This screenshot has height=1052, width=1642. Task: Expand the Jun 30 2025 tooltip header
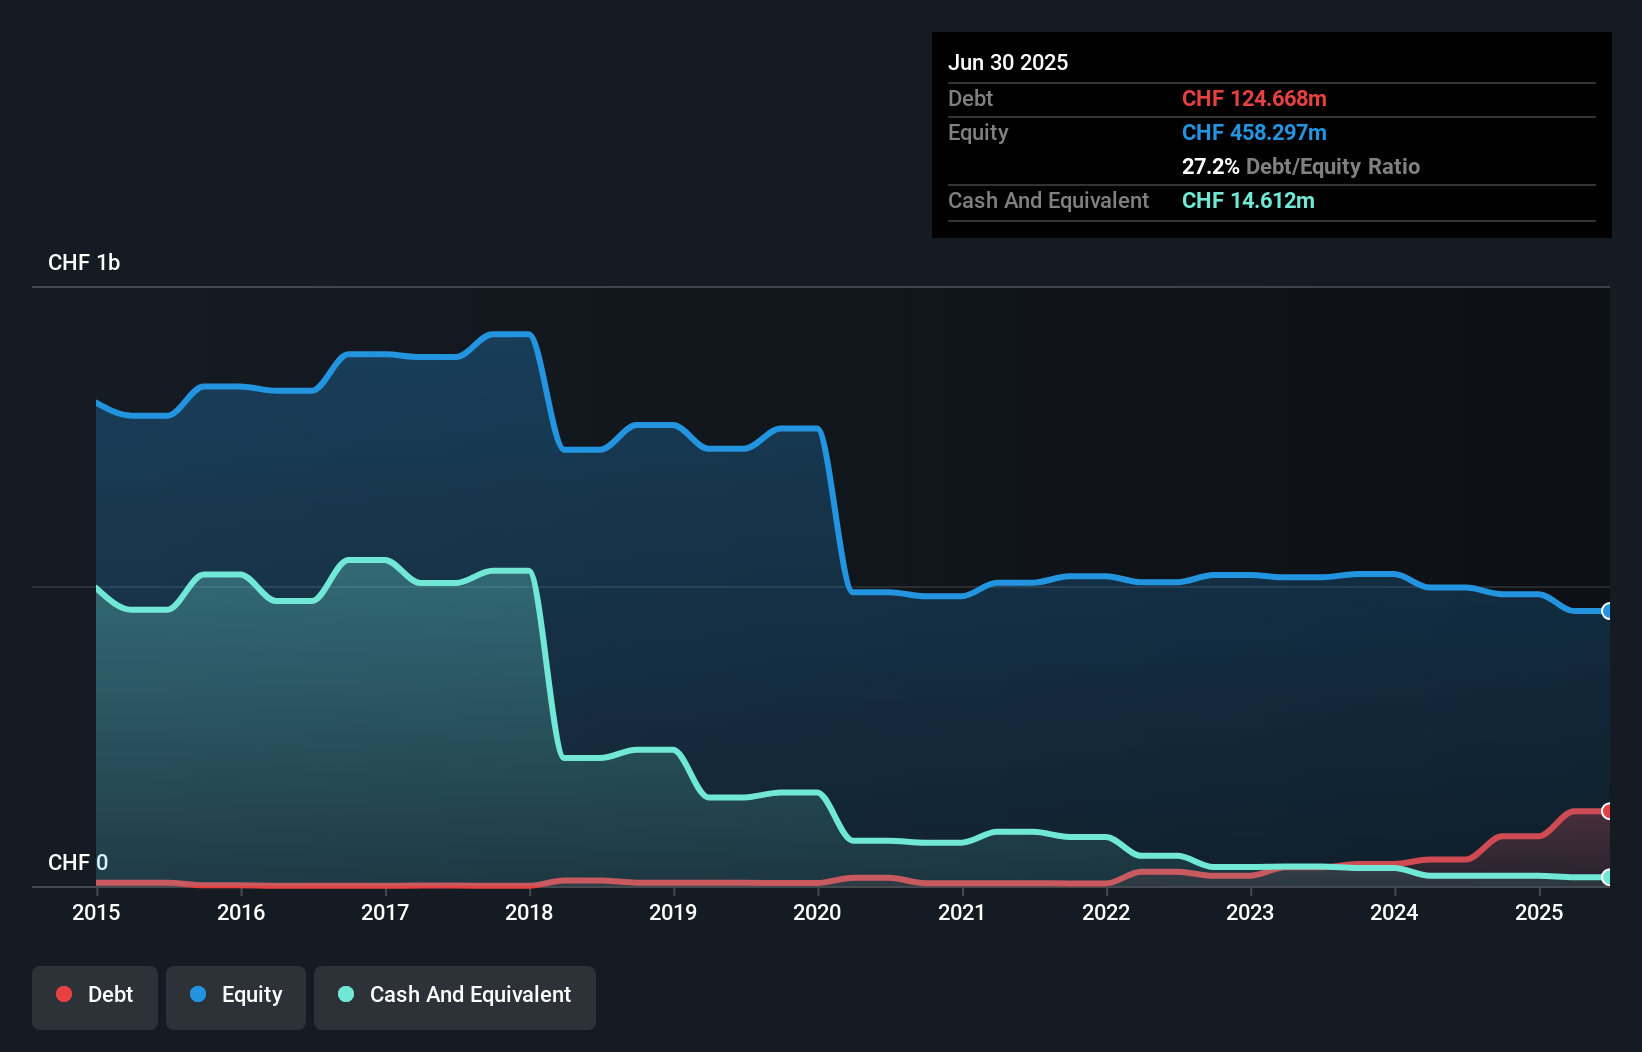[x=1008, y=62]
